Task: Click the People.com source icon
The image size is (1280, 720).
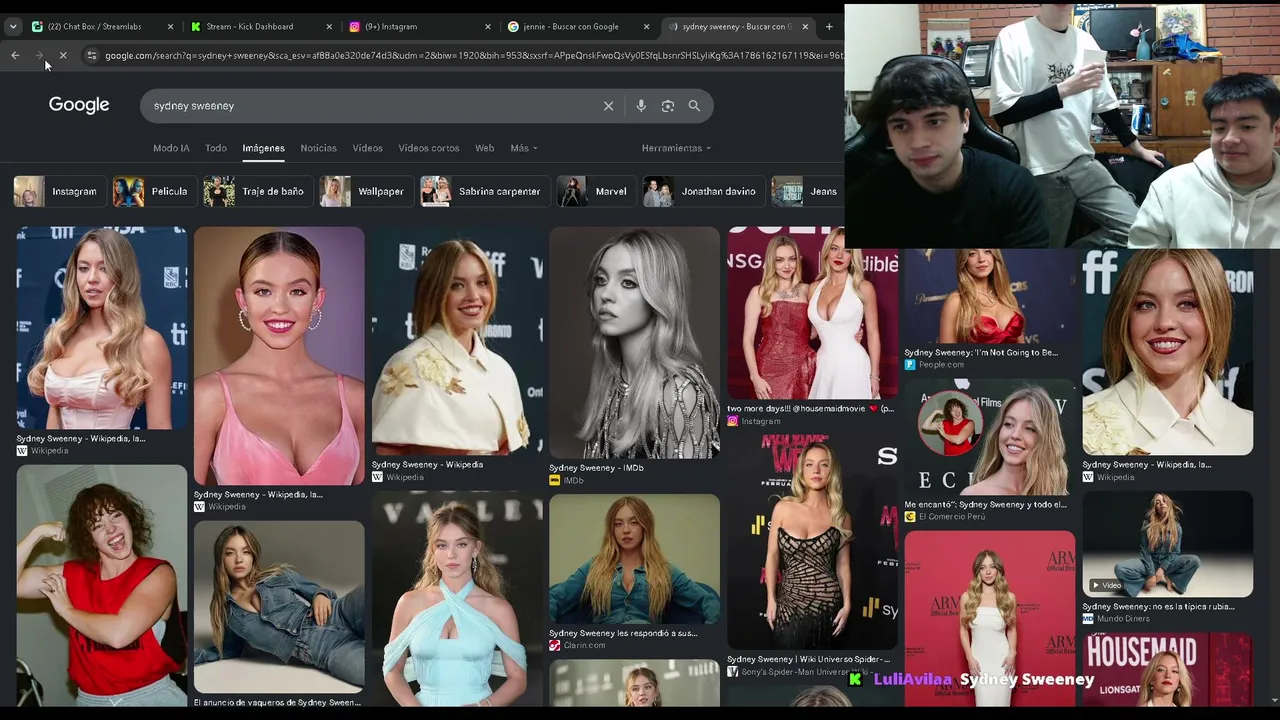Action: click(910, 365)
